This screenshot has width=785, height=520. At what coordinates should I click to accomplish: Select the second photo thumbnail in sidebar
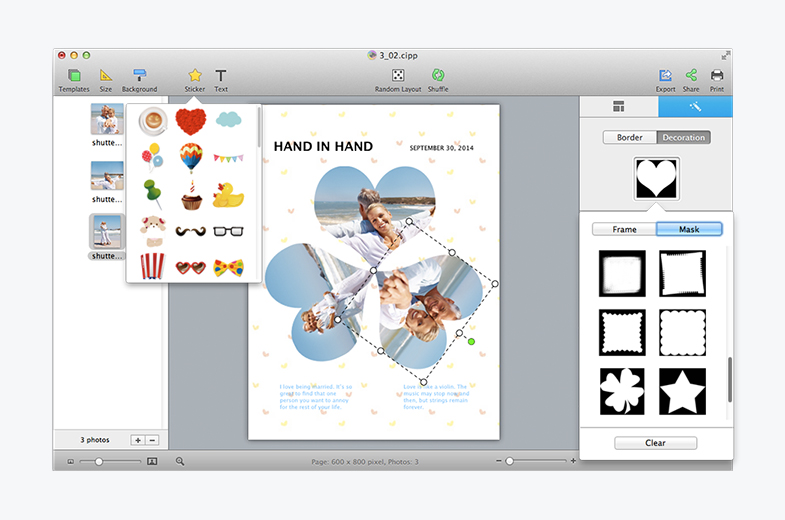point(107,176)
